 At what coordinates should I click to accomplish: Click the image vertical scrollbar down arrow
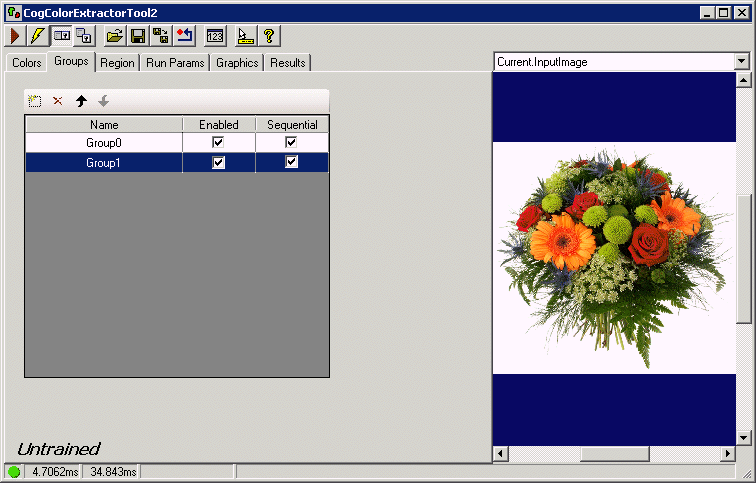(x=743, y=438)
